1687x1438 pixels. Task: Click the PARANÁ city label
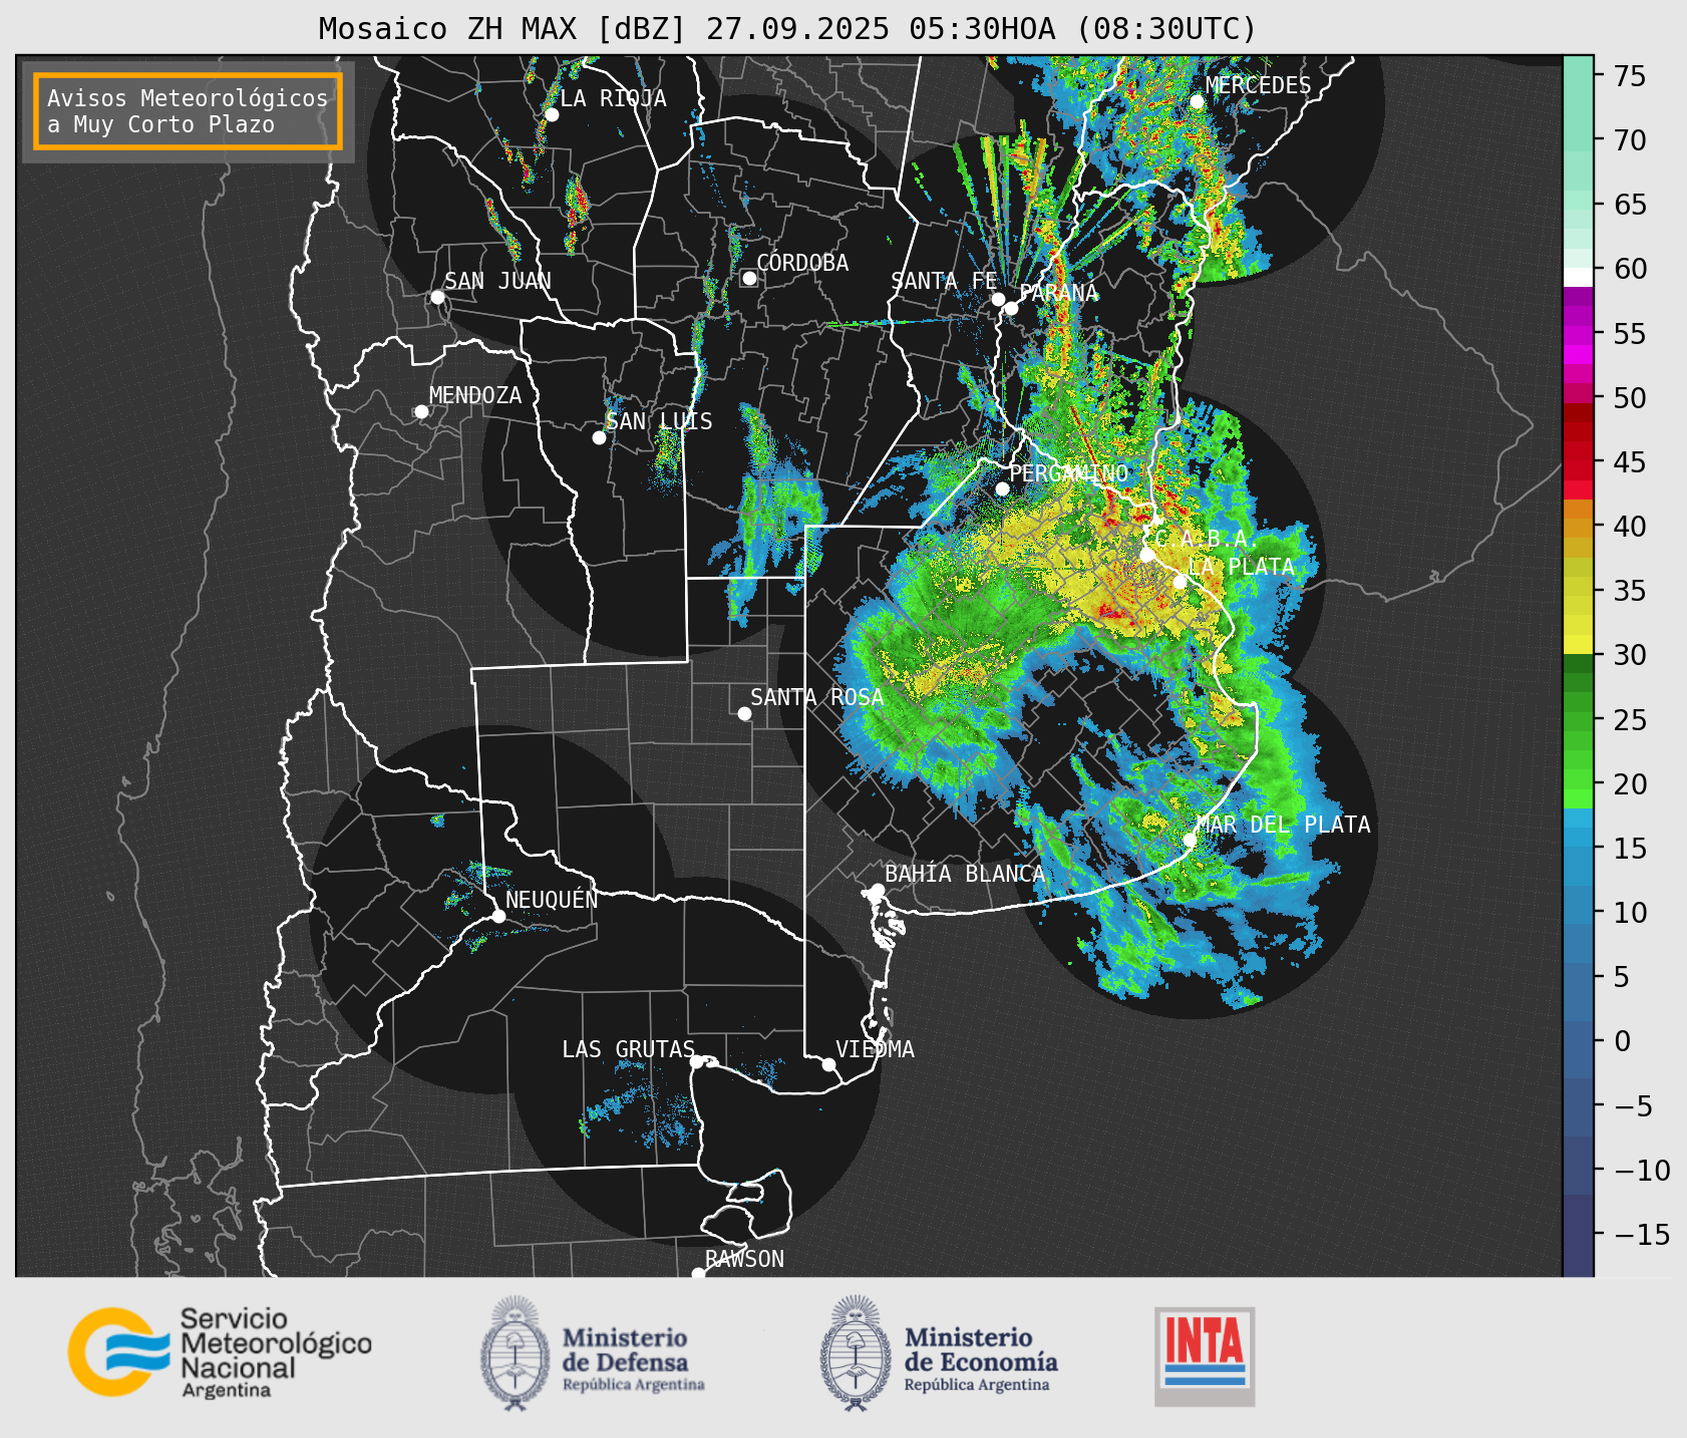point(1058,293)
